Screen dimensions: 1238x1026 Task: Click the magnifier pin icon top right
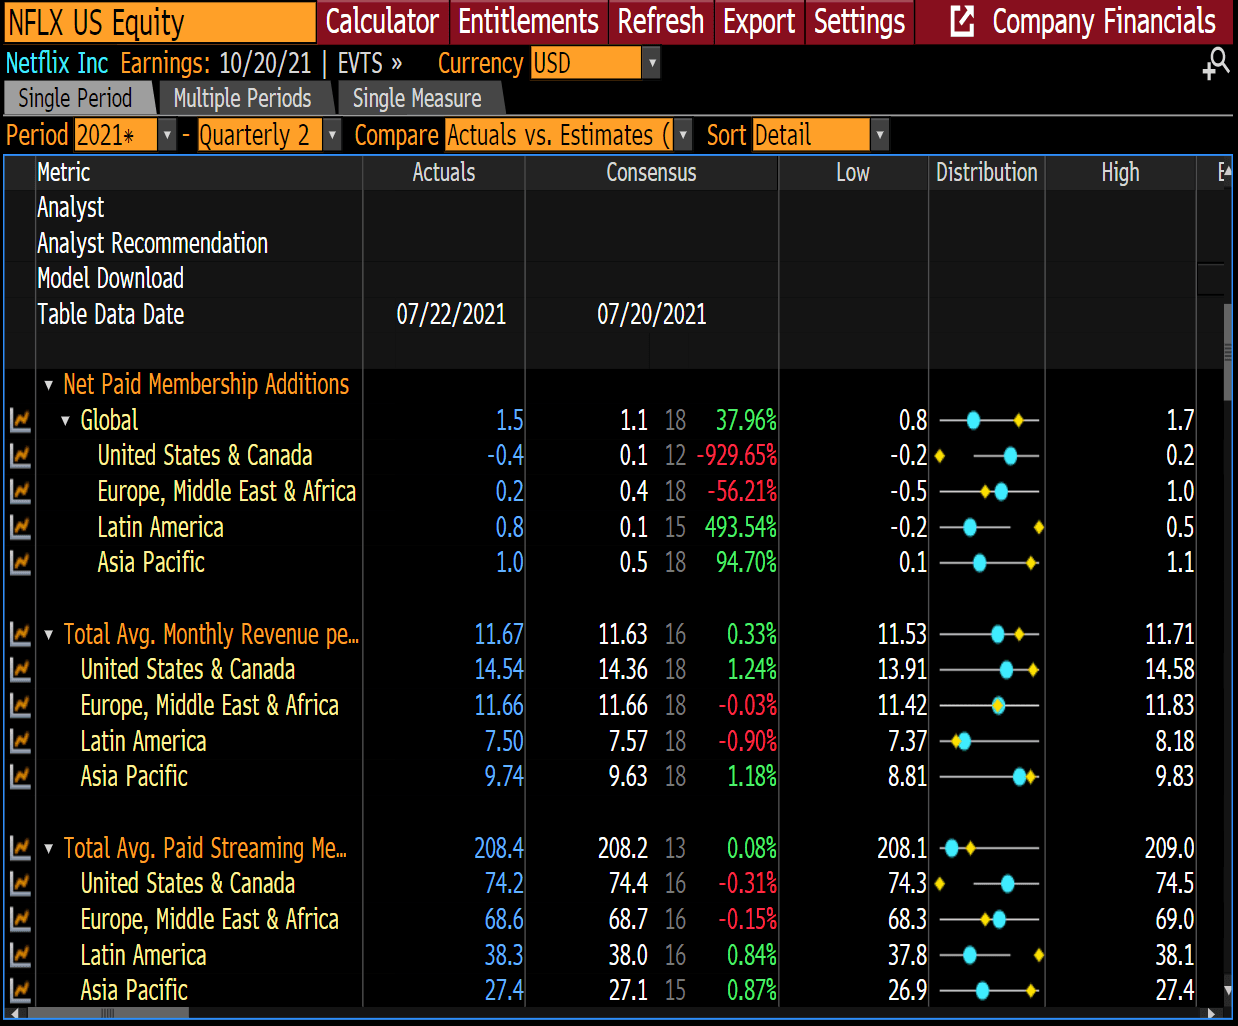1216,62
